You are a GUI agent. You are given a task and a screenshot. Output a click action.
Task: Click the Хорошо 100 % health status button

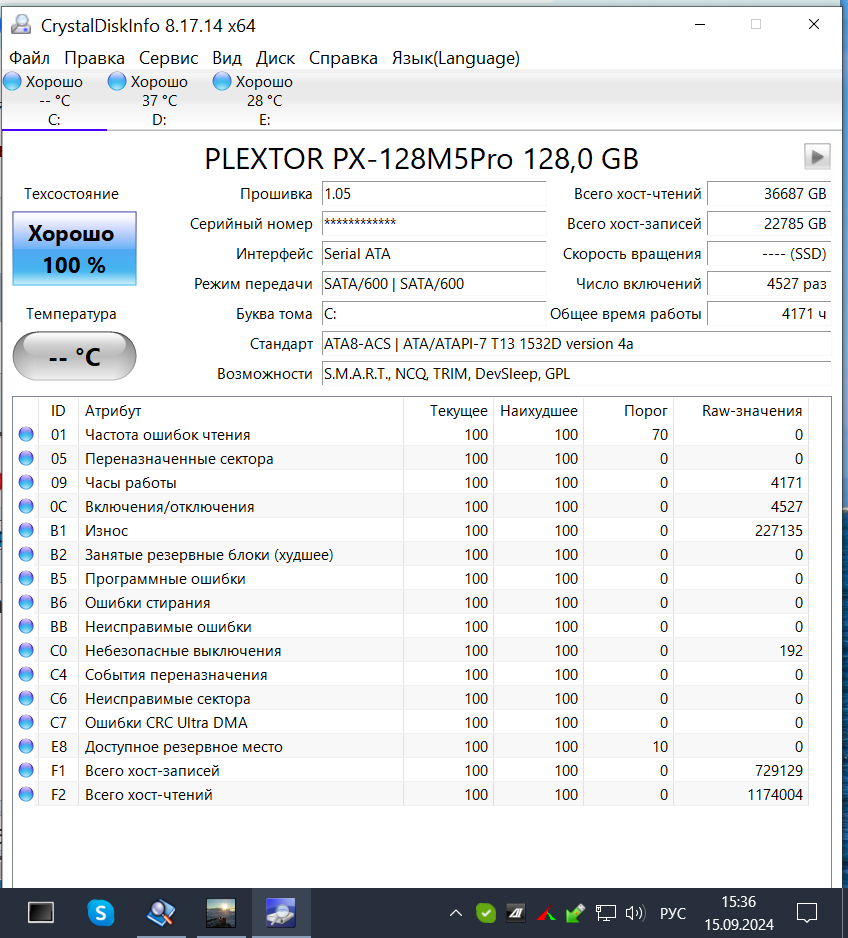[75, 248]
